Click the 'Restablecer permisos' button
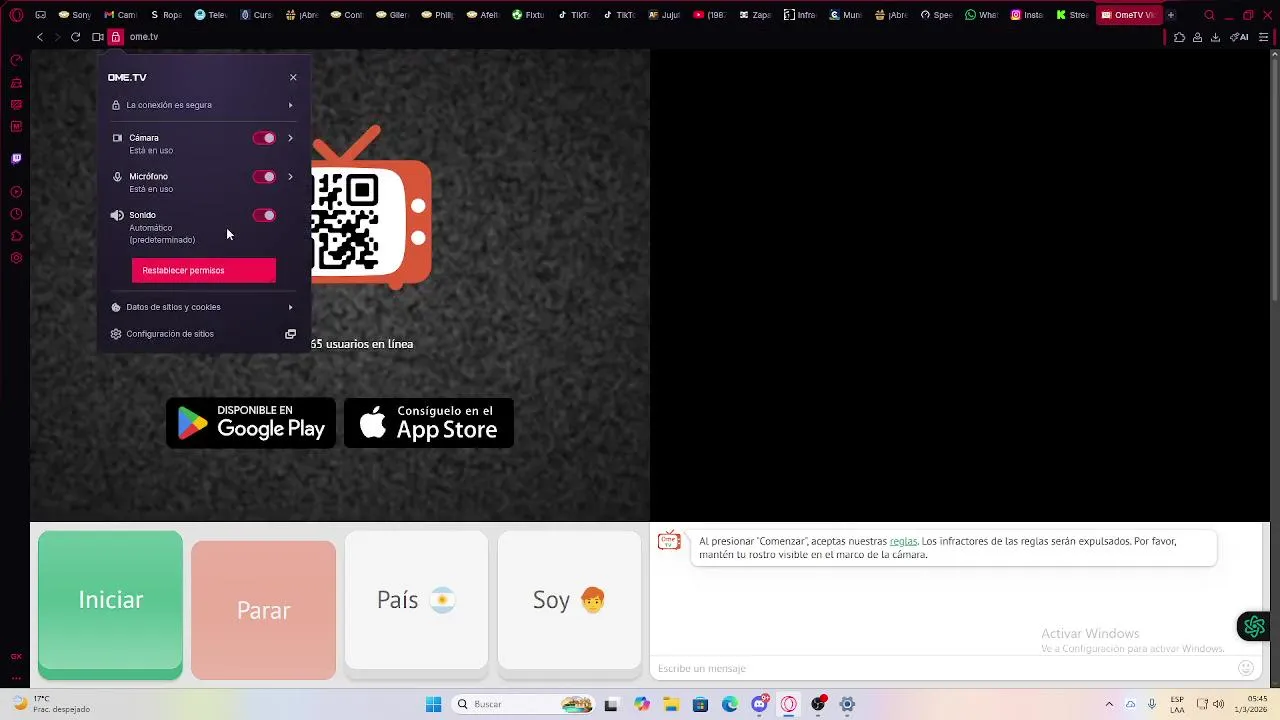 (204, 270)
